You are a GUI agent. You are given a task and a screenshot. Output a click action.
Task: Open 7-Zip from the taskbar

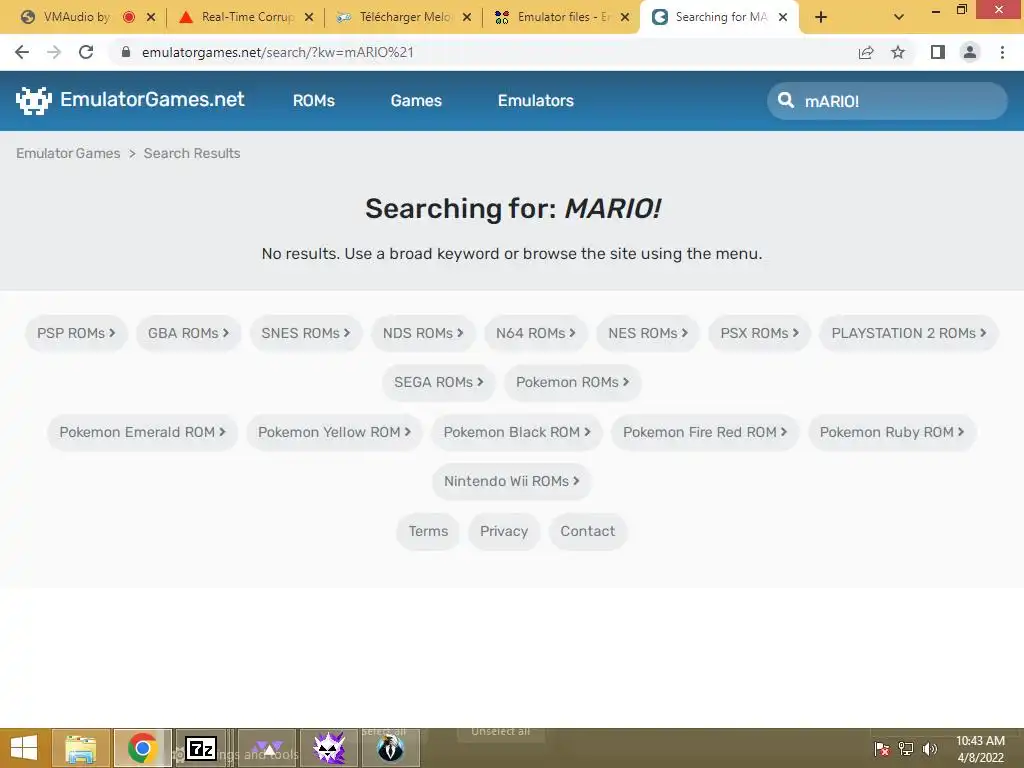pos(201,748)
